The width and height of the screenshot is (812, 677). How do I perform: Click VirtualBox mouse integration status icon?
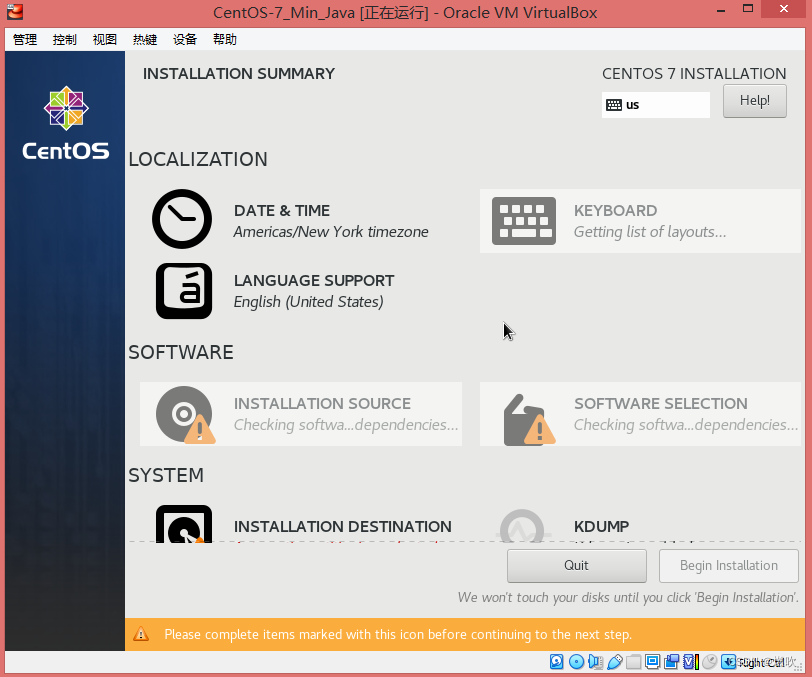click(x=709, y=661)
